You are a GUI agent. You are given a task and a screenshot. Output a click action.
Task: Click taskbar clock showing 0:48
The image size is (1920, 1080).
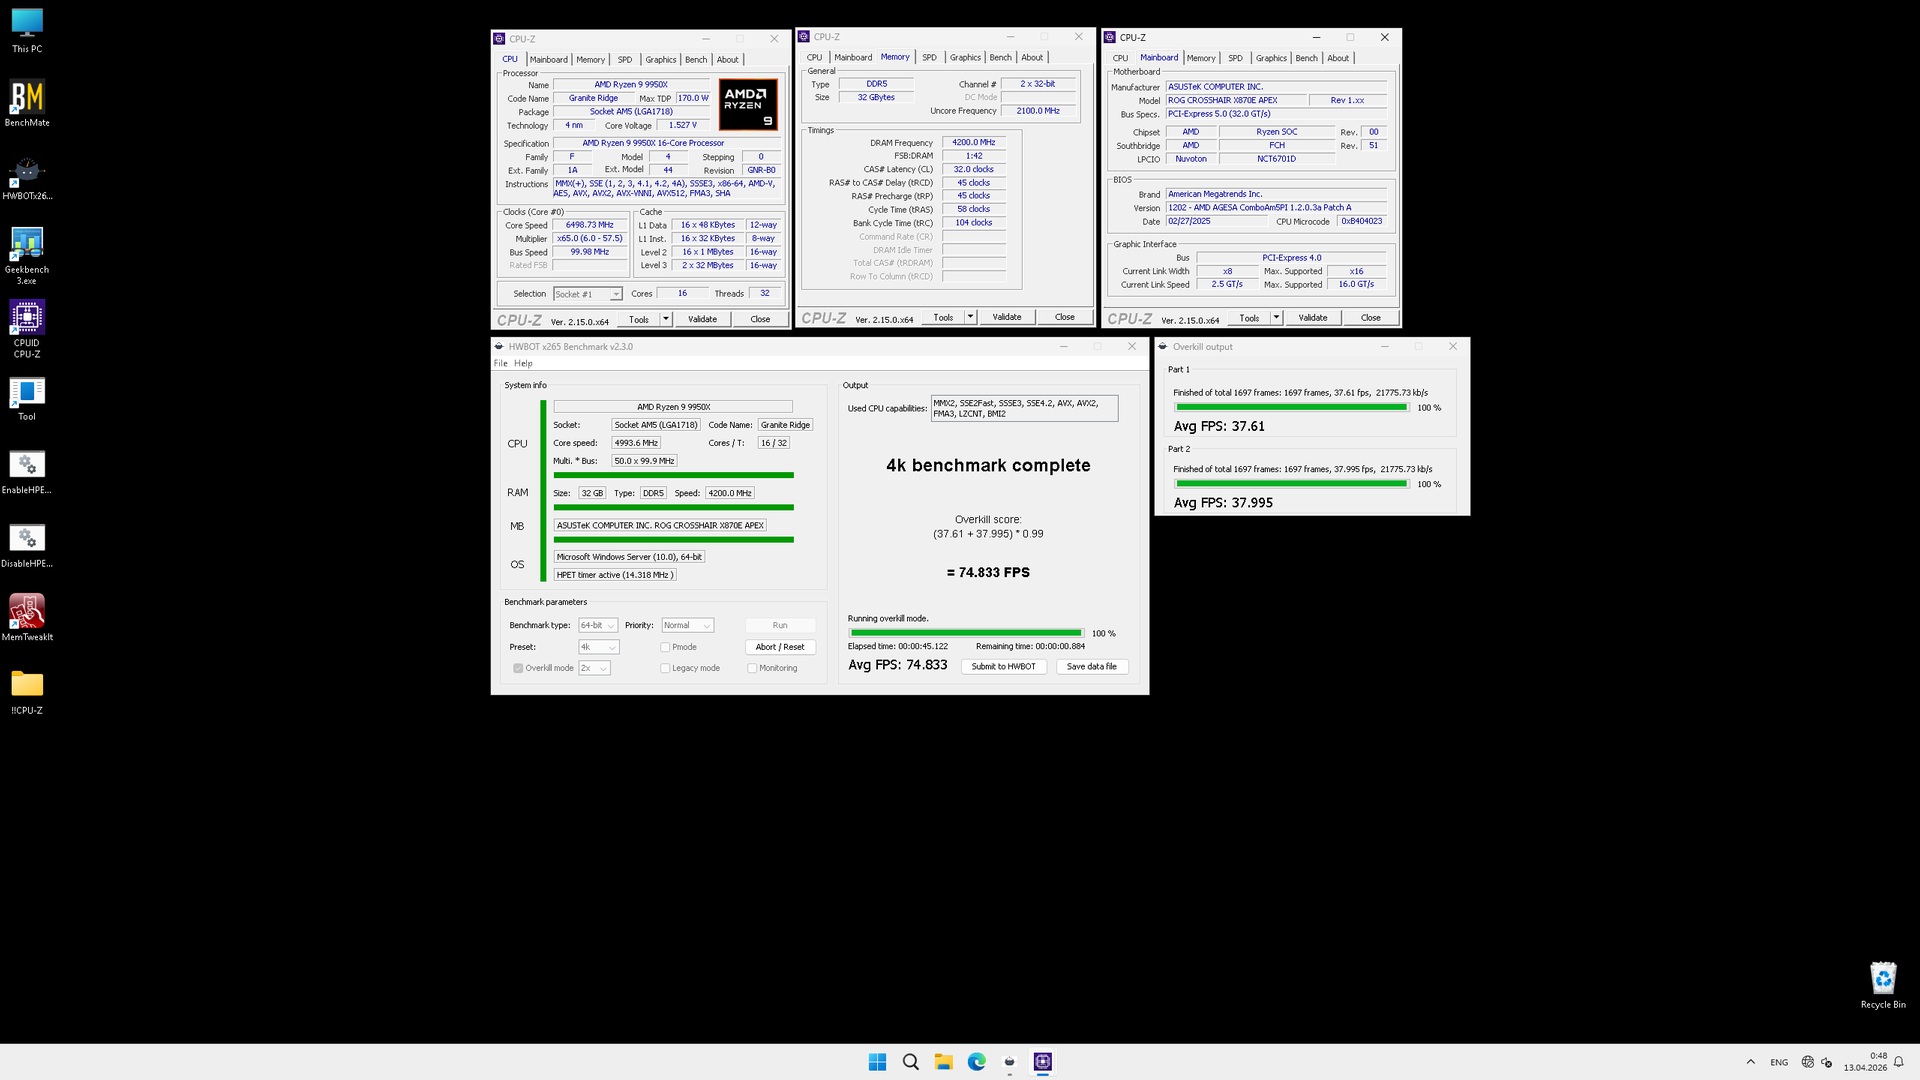point(1866,1062)
